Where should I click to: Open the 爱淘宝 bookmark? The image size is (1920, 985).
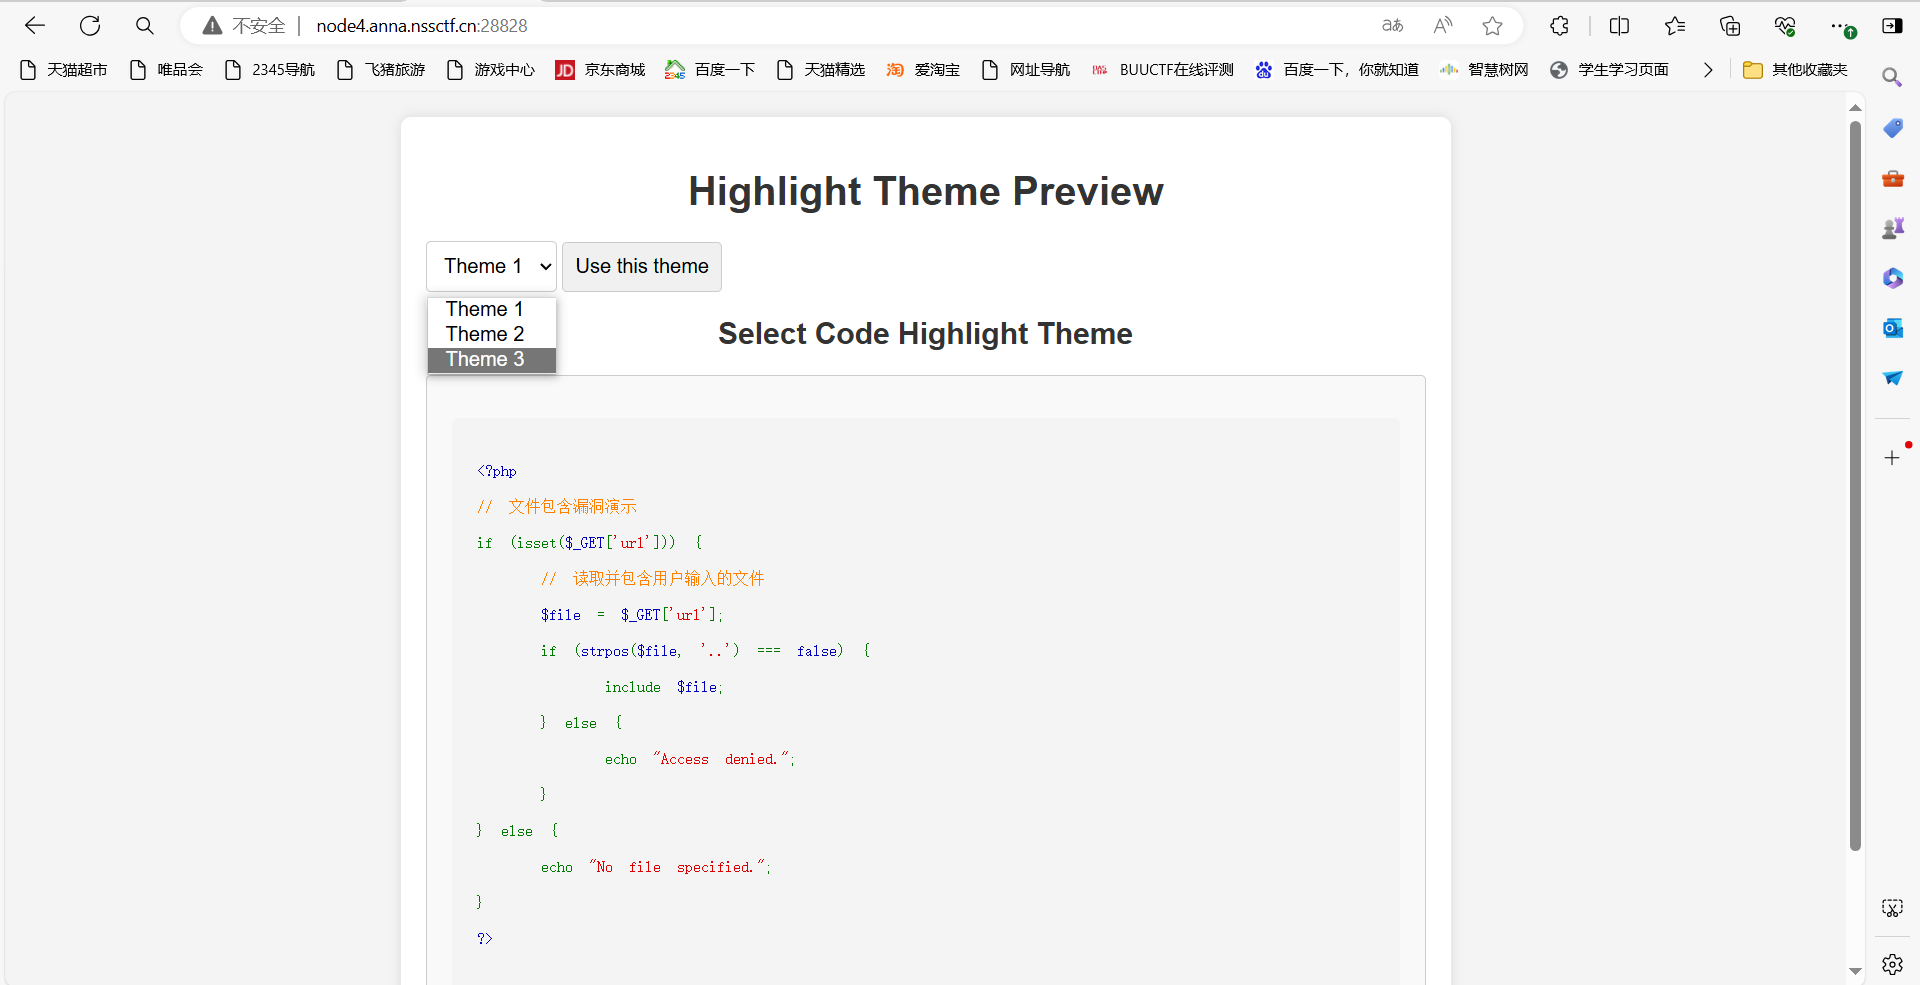tap(923, 70)
